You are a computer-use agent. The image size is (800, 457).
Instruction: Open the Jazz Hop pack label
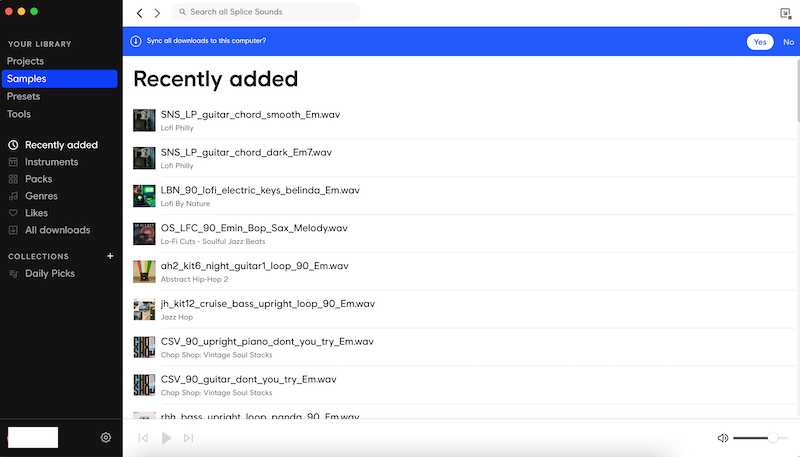[x=177, y=317]
